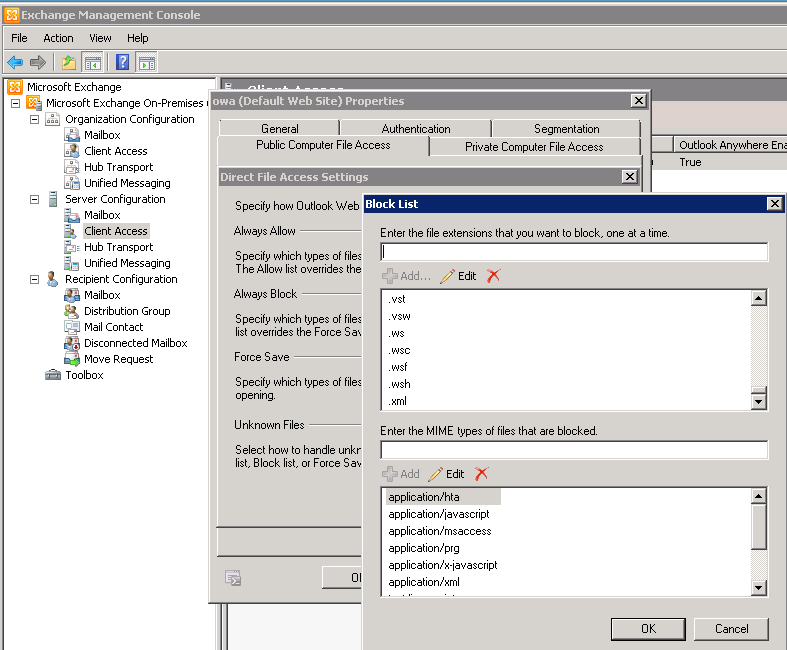This screenshot has width=787, height=650.
Task: Open the View menu
Action: point(100,38)
